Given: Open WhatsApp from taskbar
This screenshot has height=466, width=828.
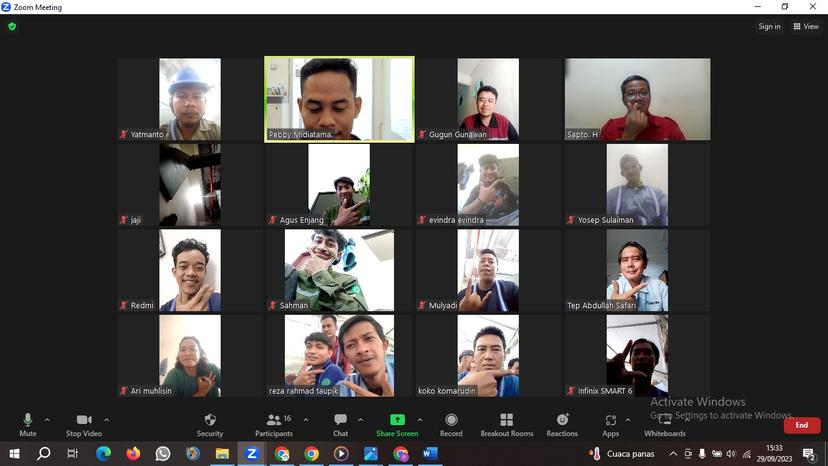Looking at the screenshot, I should tap(163, 453).
